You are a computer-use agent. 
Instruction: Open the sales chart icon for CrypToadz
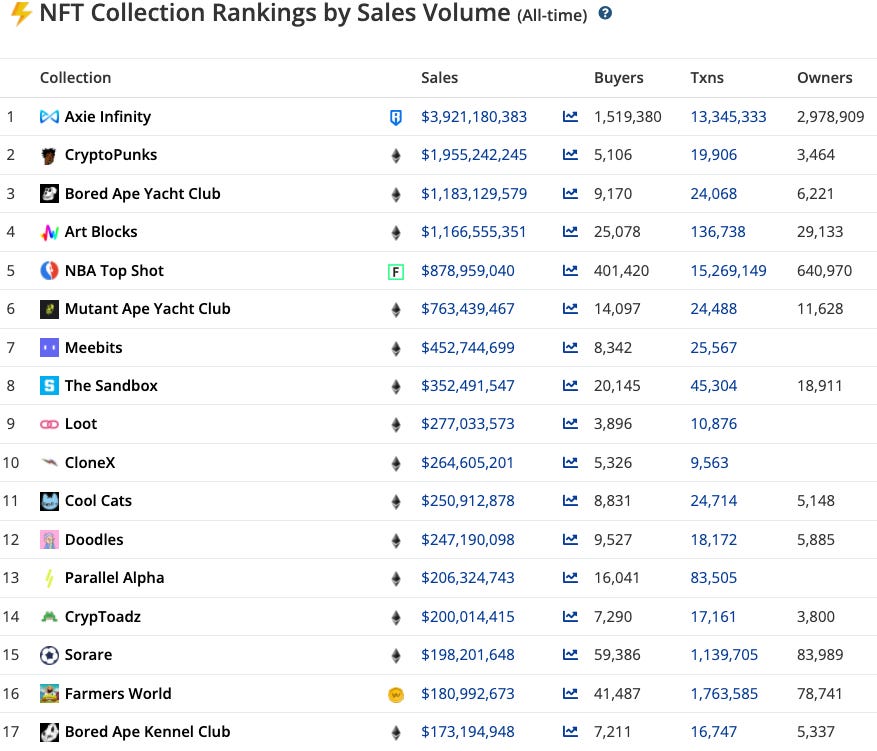(x=570, y=617)
